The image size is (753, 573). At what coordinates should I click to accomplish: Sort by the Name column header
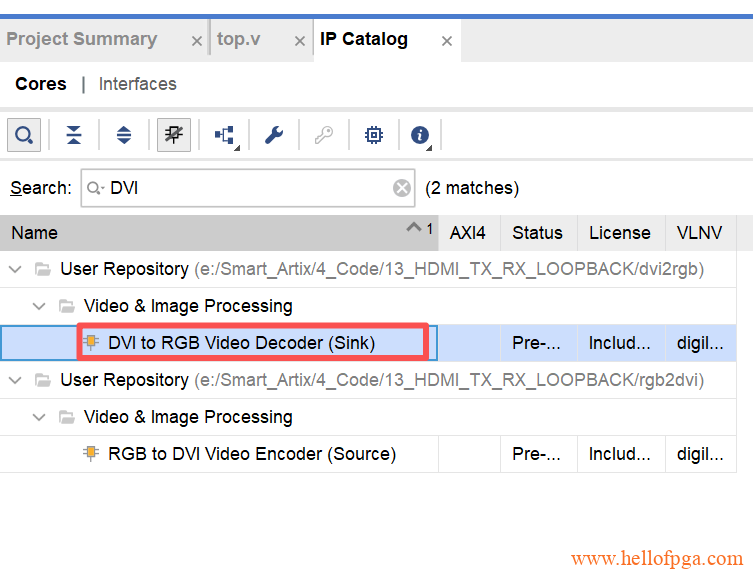200,233
